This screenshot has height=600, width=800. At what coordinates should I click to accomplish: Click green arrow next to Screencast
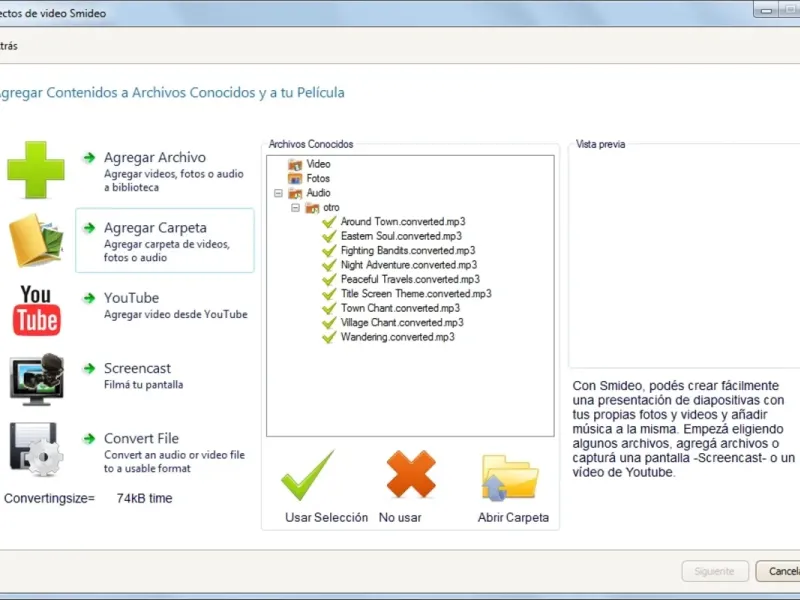coord(89,368)
